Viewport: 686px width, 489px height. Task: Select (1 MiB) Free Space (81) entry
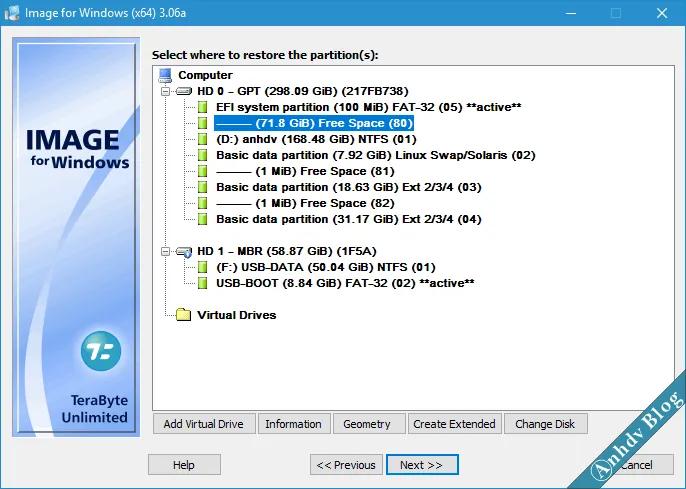tap(305, 171)
